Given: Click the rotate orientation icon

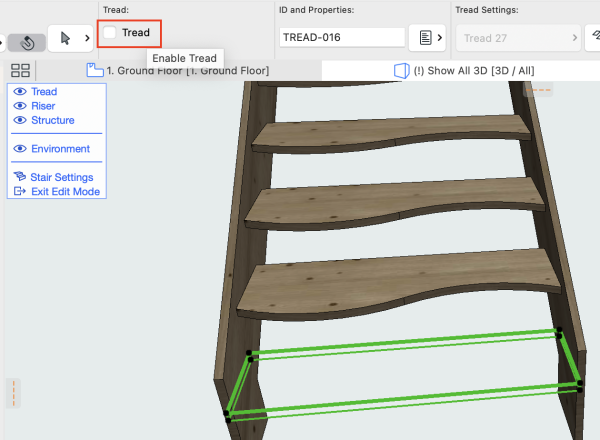Looking at the screenshot, I should (x=27, y=43).
